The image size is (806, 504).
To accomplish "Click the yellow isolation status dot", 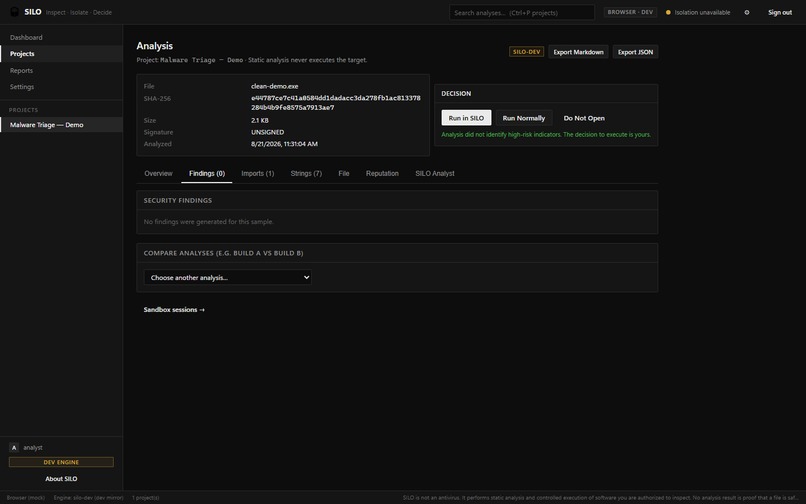I will tap(668, 12).
